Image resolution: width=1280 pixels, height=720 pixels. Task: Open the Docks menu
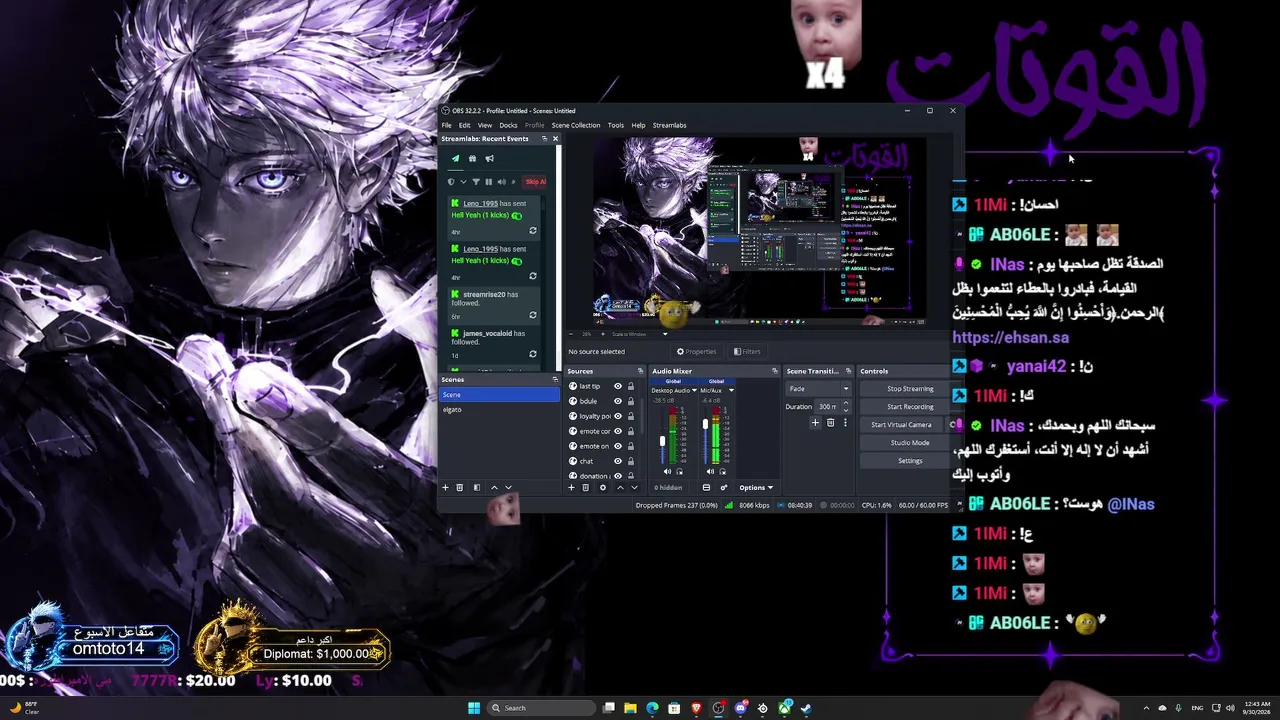point(508,125)
